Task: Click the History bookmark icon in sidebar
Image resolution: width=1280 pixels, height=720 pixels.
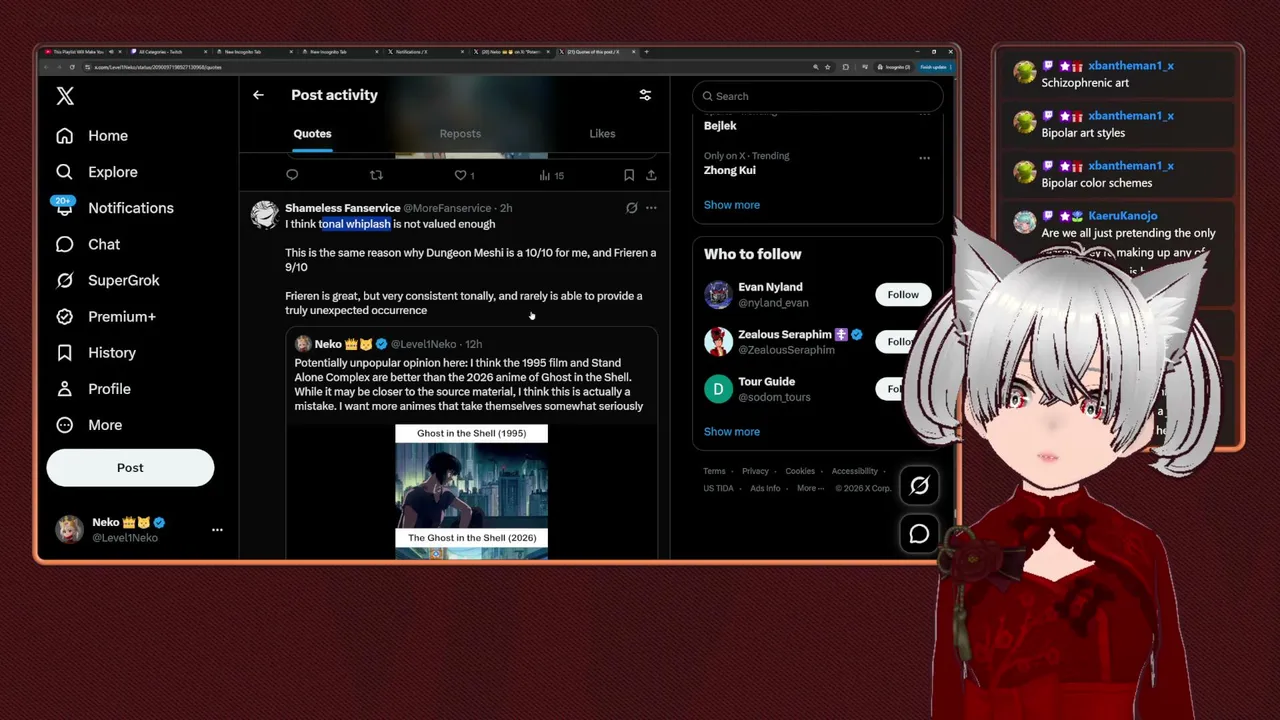Action: point(65,353)
